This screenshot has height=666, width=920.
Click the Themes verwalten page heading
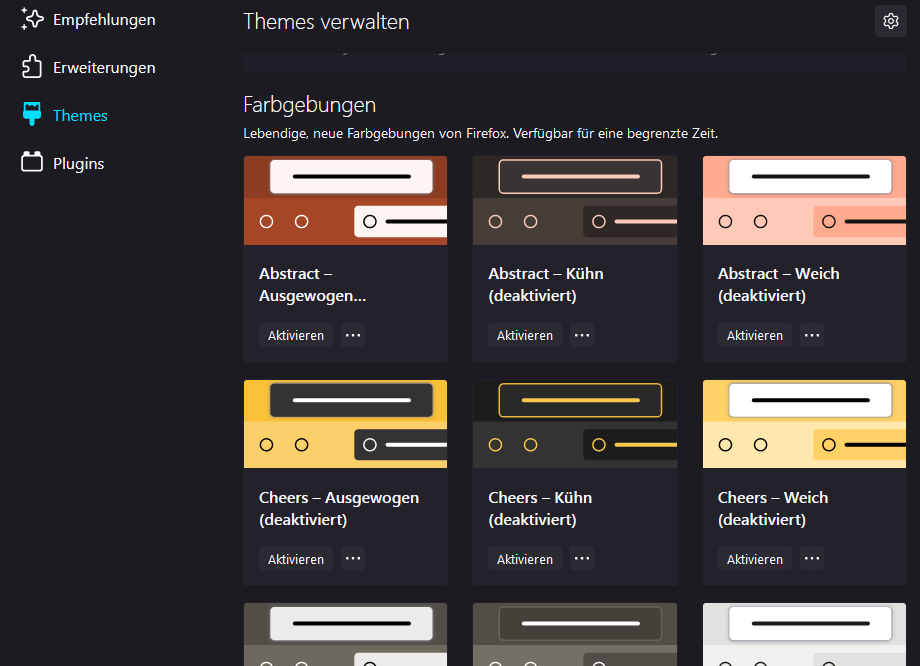point(326,22)
